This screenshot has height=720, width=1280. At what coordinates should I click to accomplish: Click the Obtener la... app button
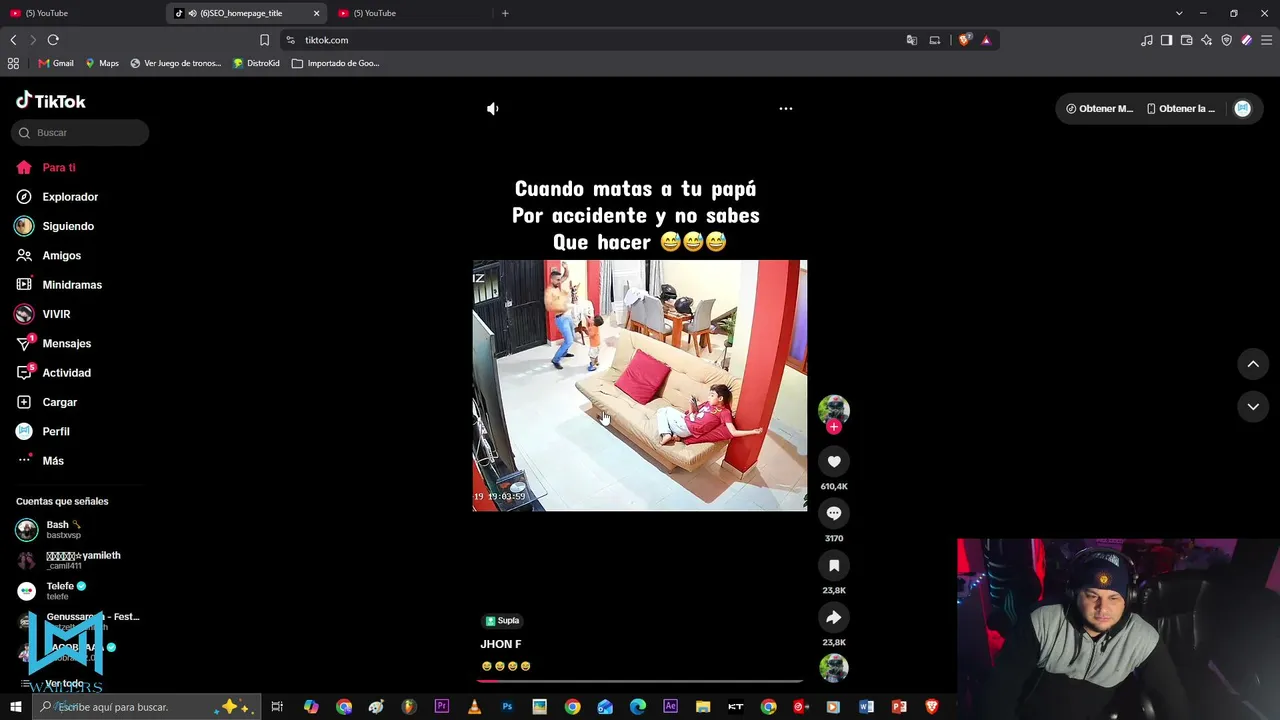(1181, 109)
